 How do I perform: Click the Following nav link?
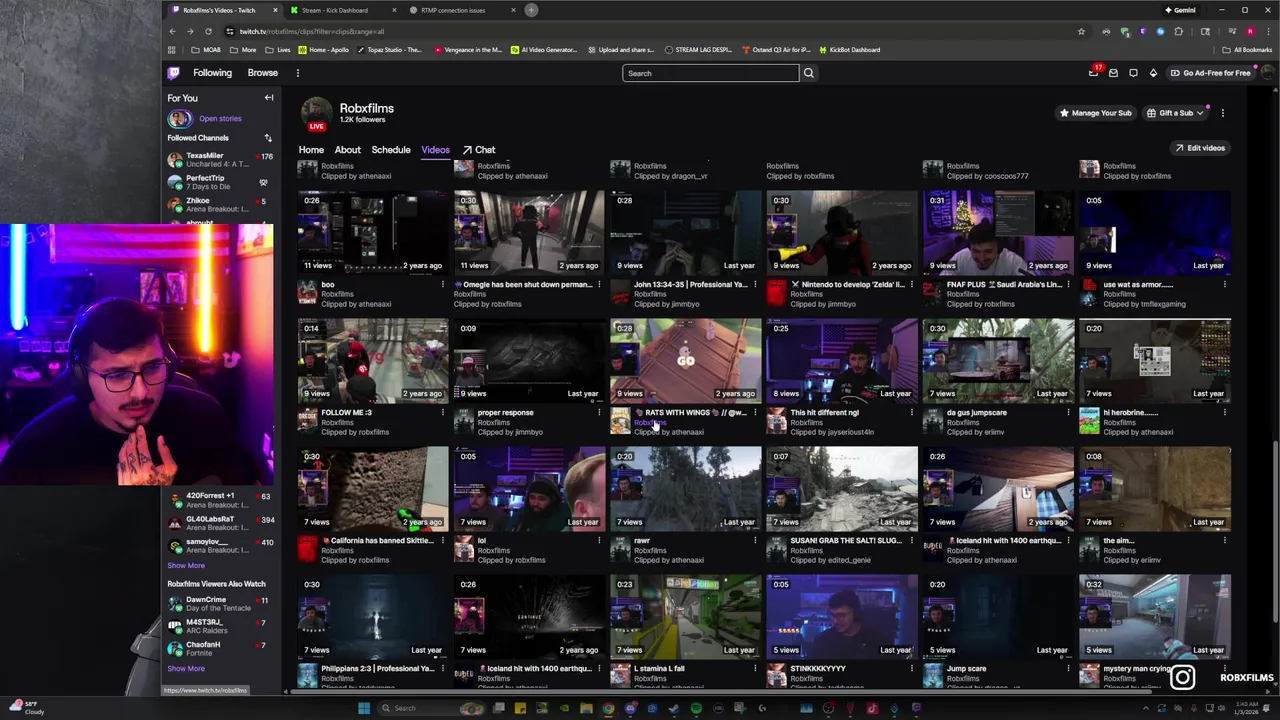pos(212,73)
